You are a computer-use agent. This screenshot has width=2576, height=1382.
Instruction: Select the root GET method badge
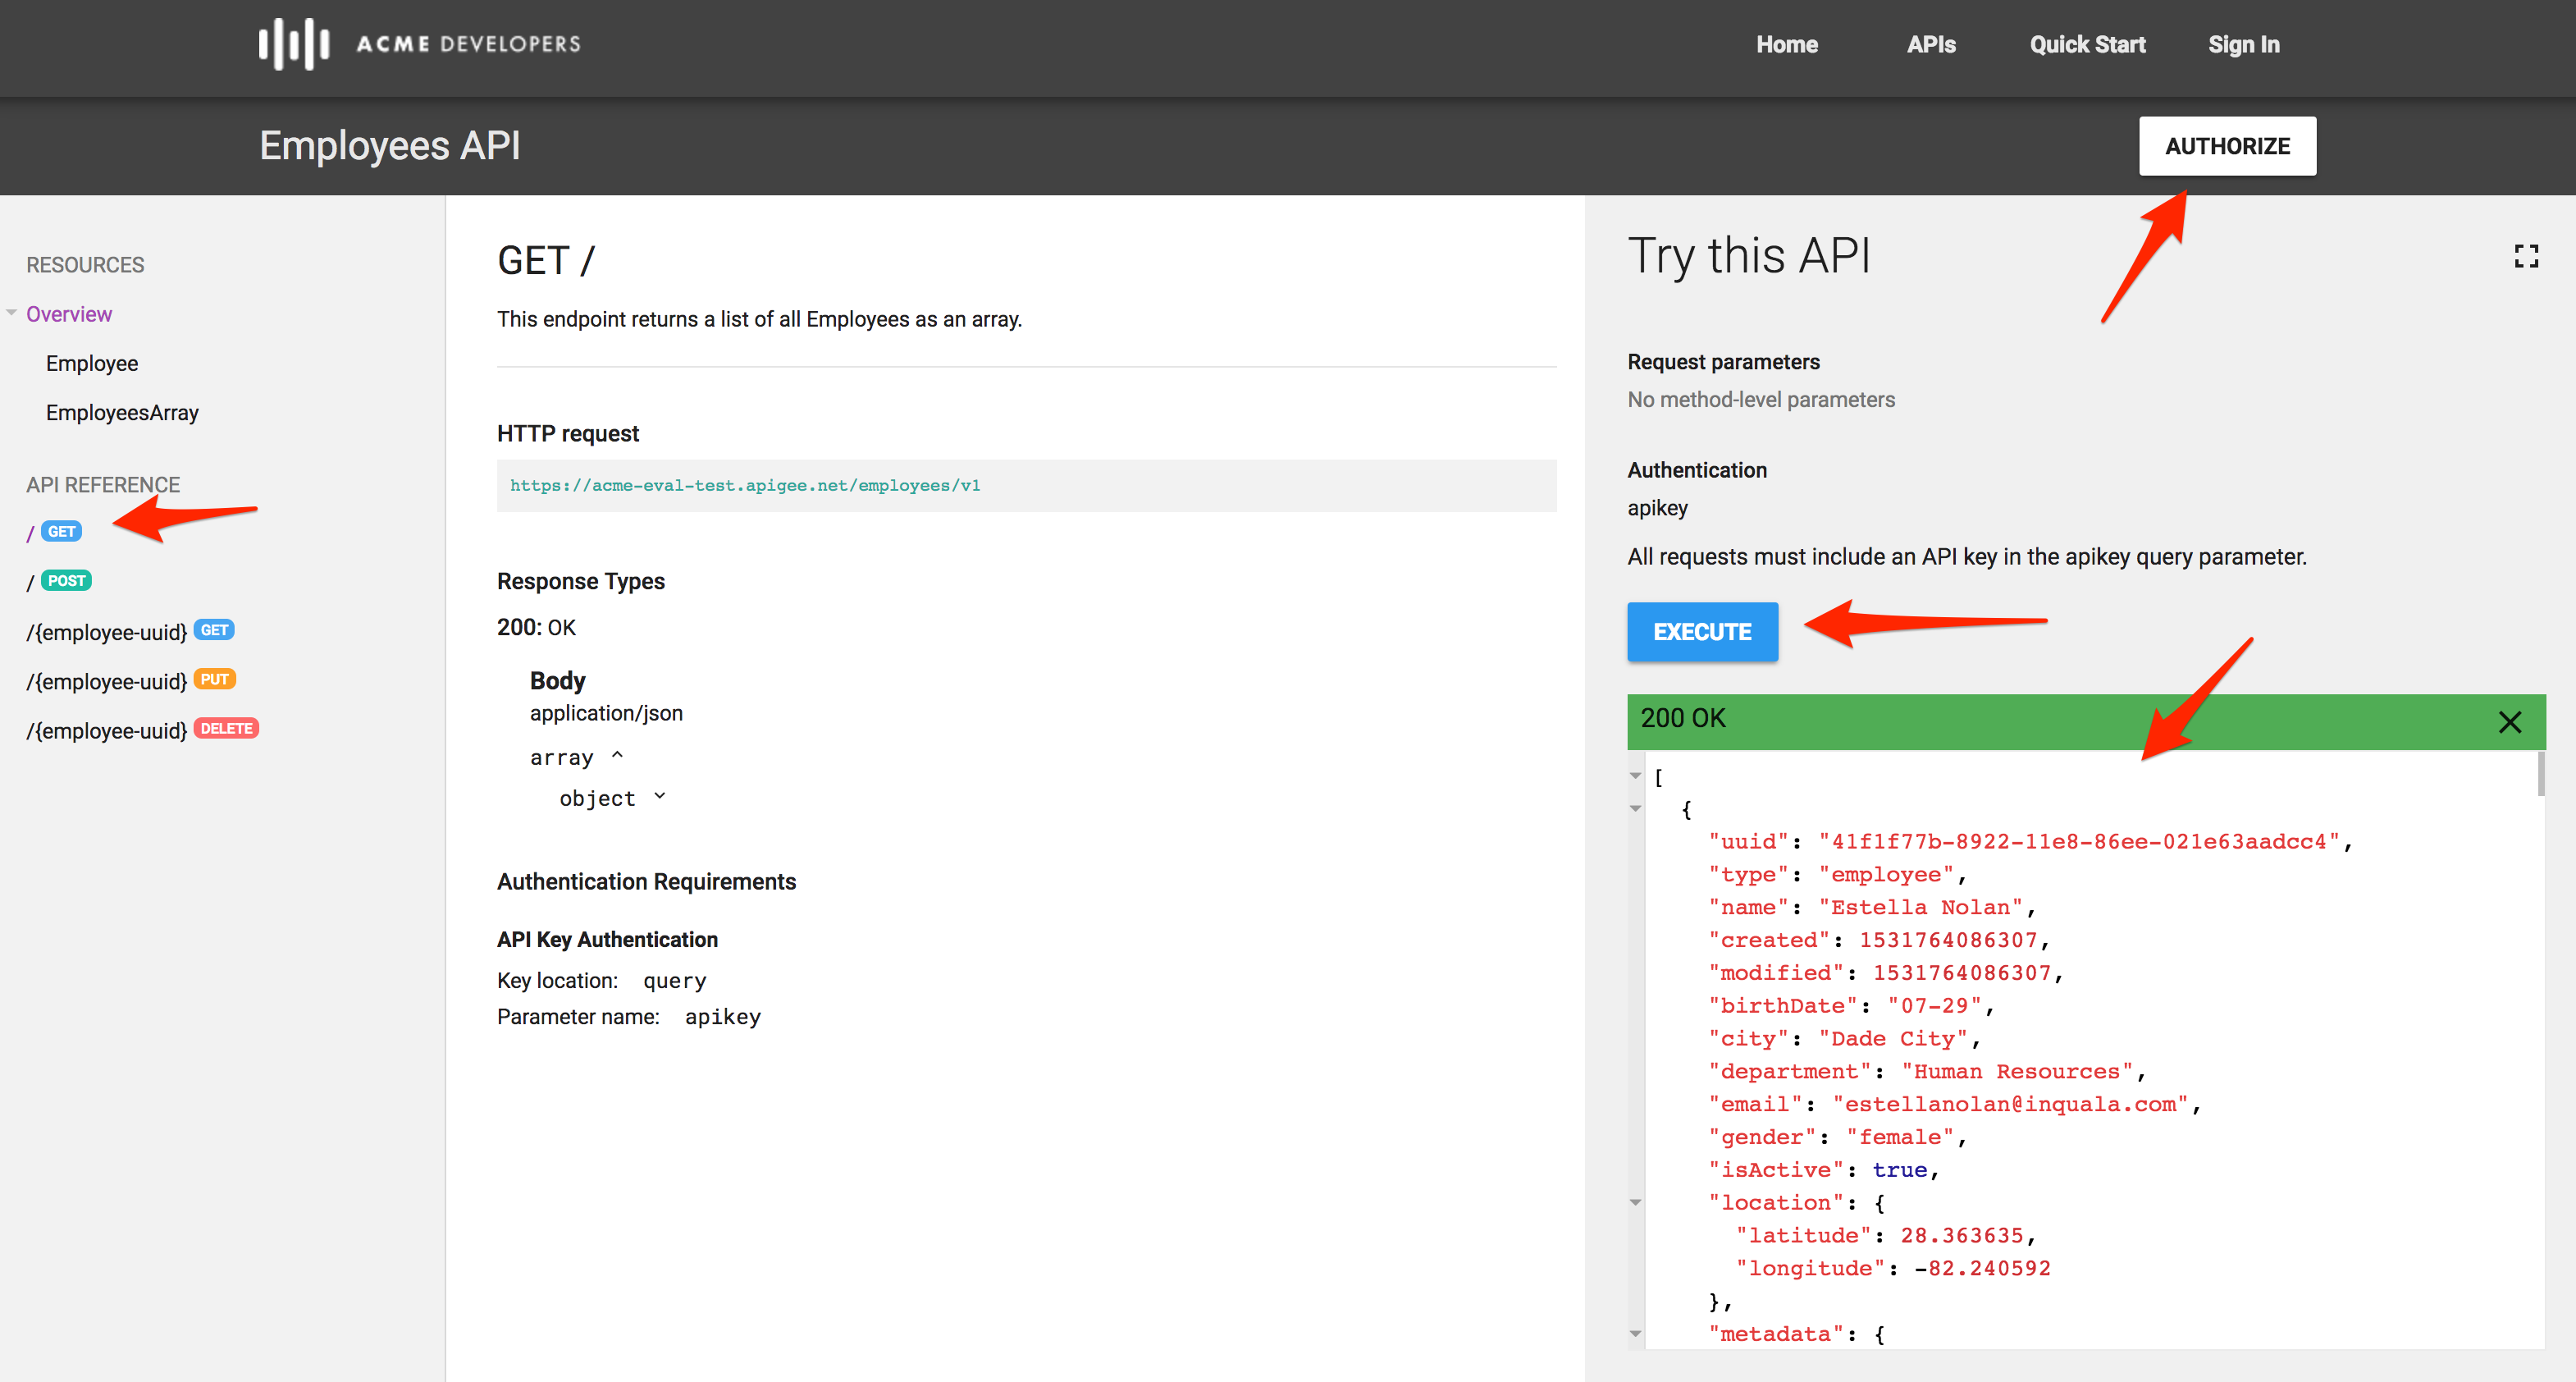click(61, 532)
